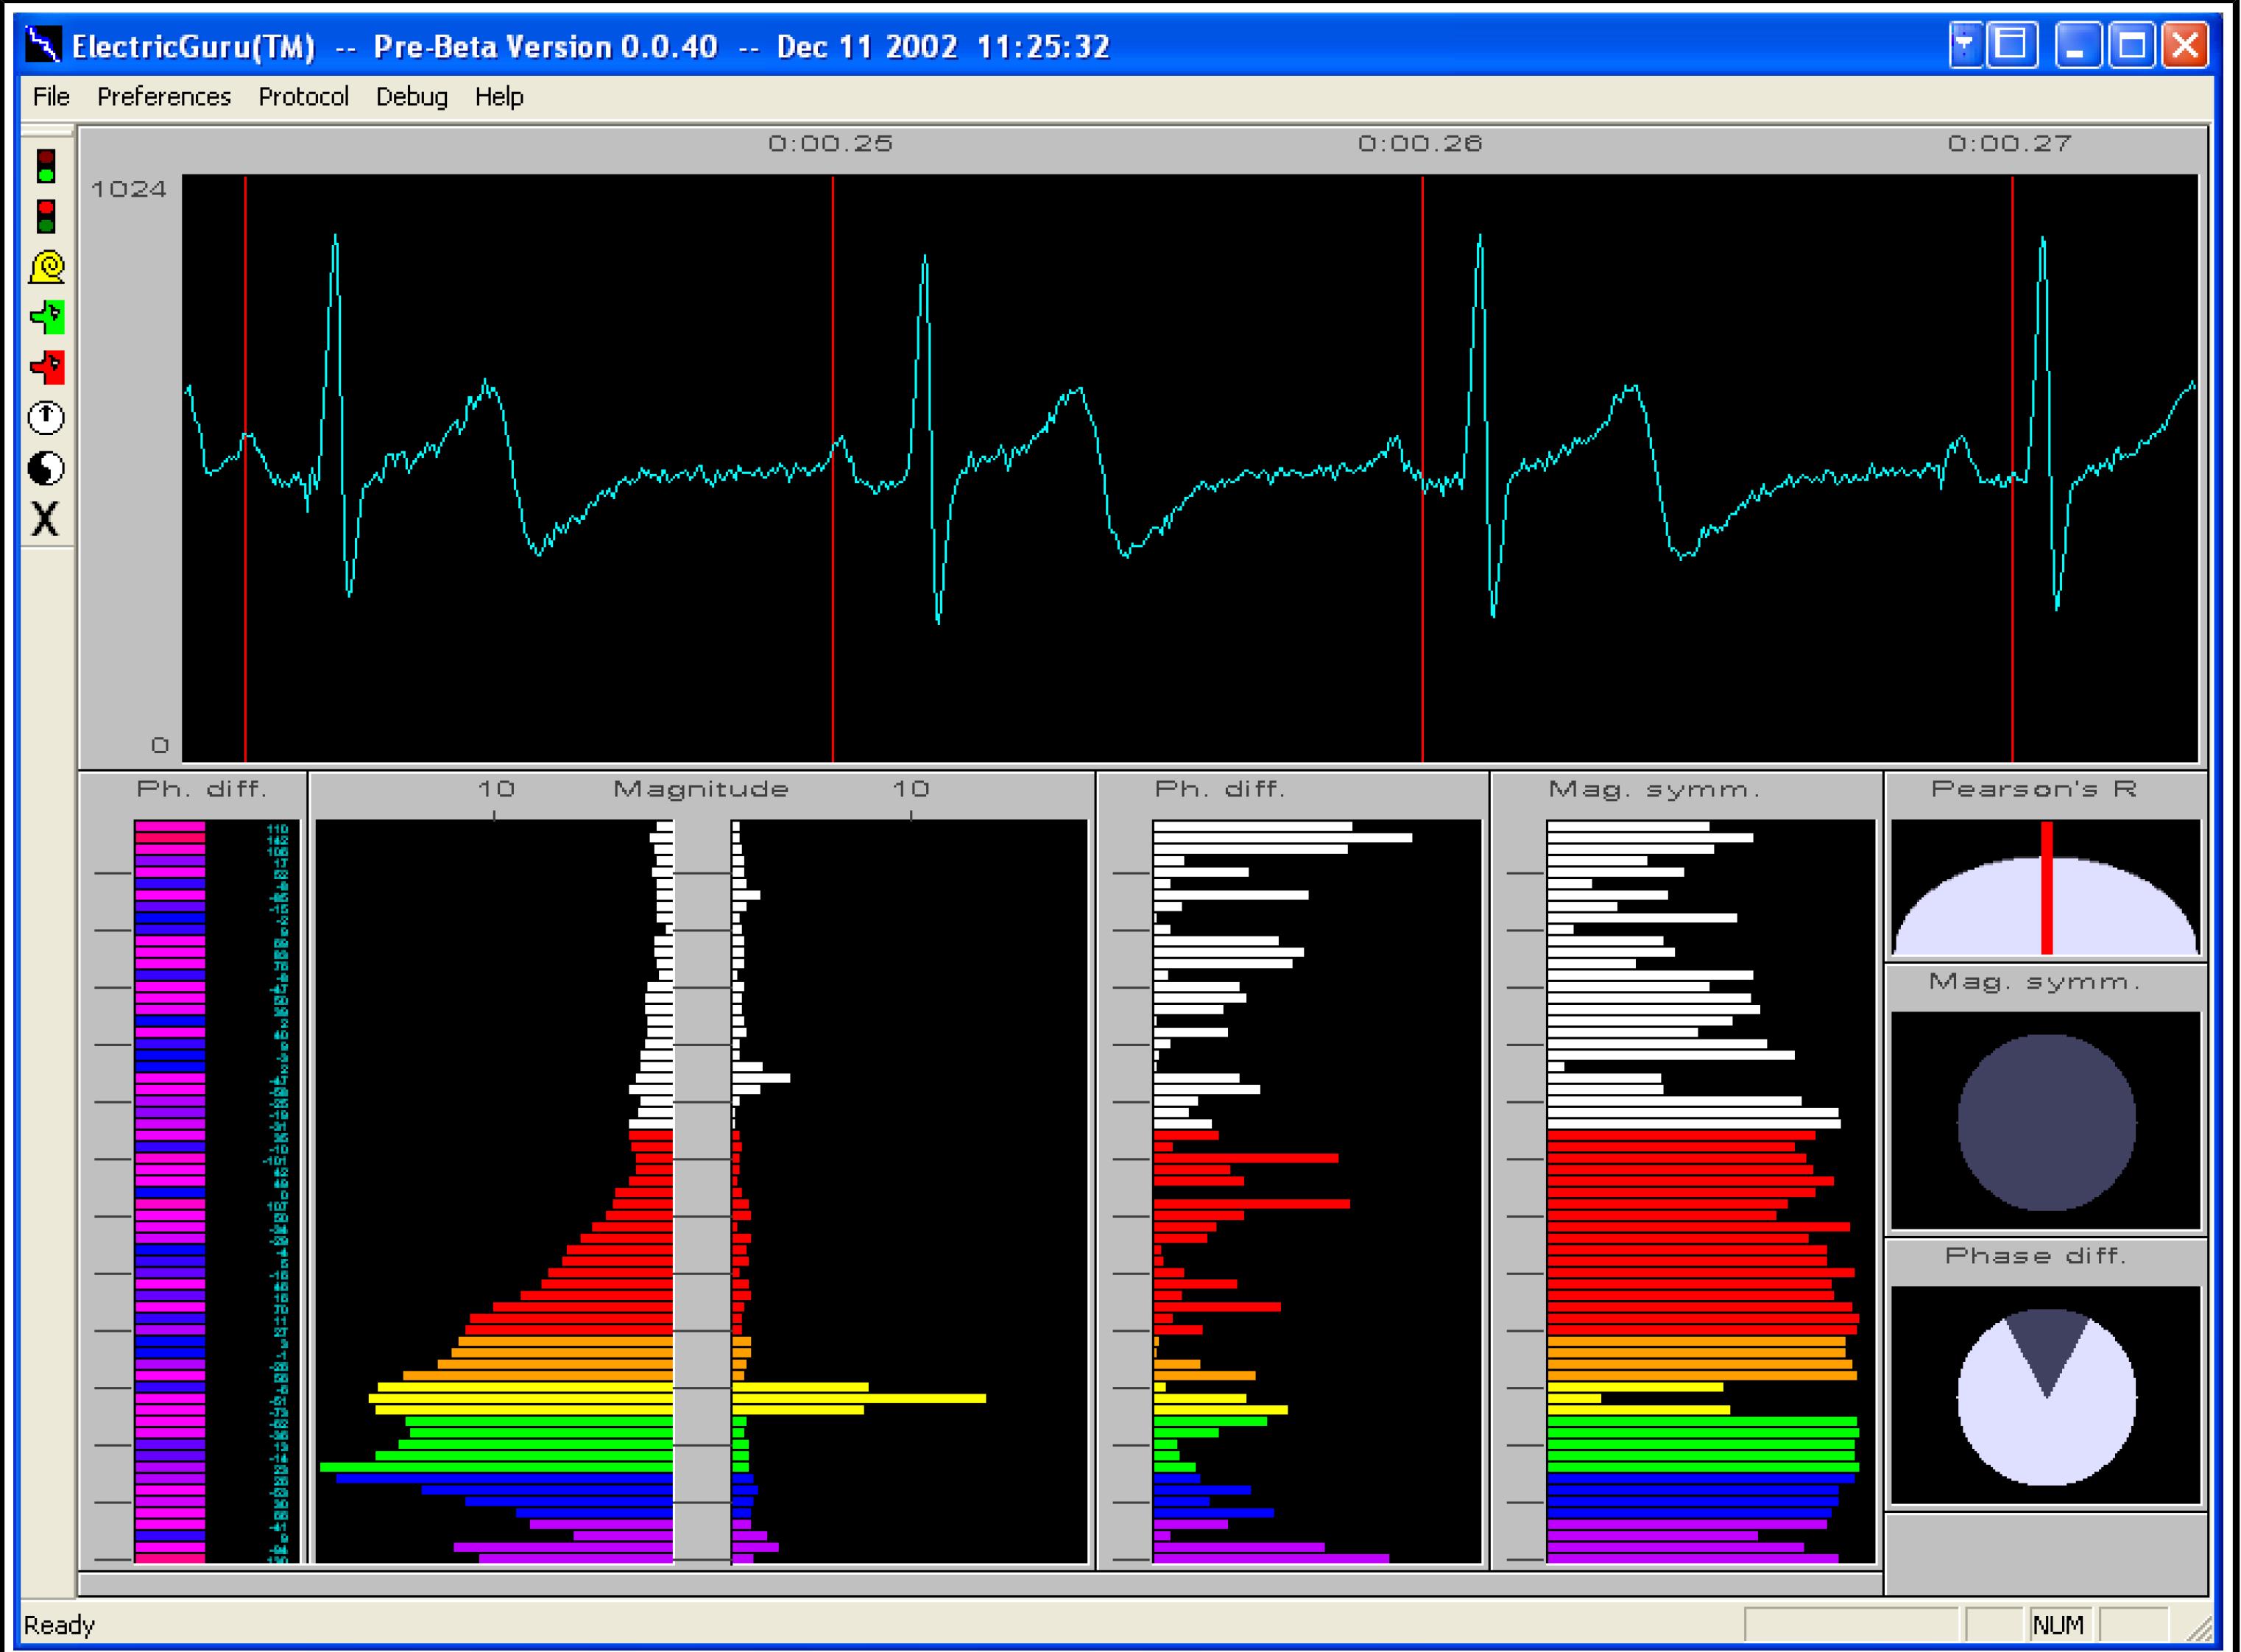Viewport: 2241px width, 1652px height.
Task: Click the red marker line at 0:00.25
Action: [833, 468]
